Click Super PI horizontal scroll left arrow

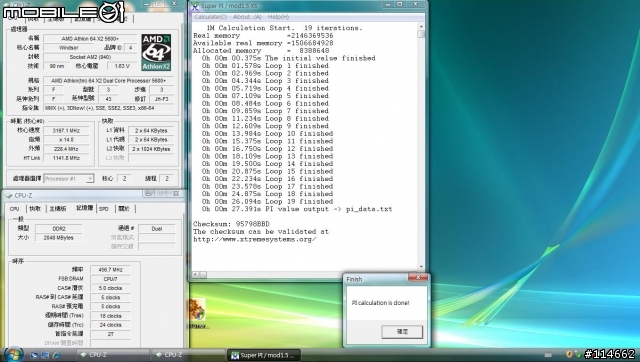[x=196, y=275]
